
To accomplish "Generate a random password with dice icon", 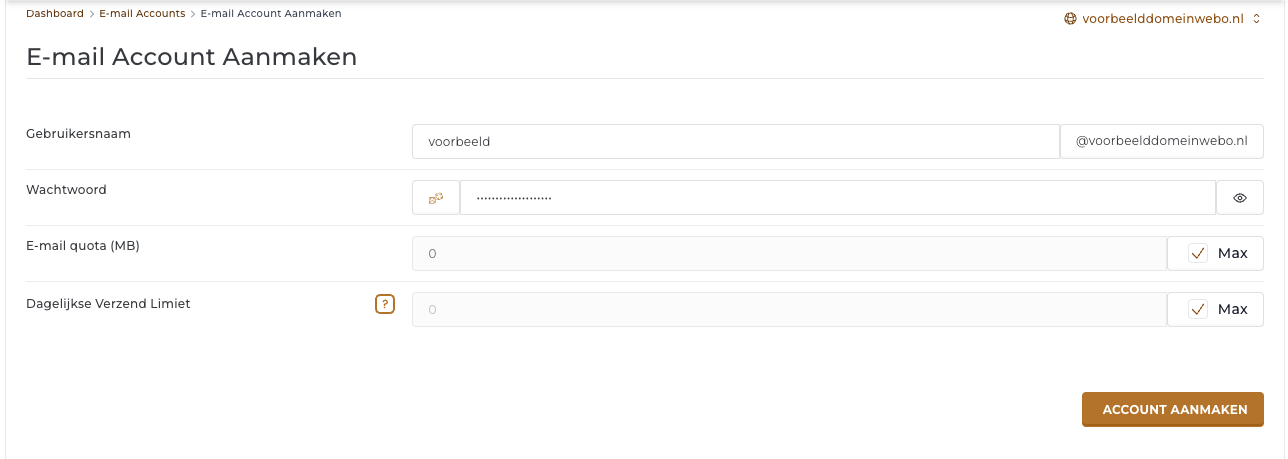I will click(436, 198).
